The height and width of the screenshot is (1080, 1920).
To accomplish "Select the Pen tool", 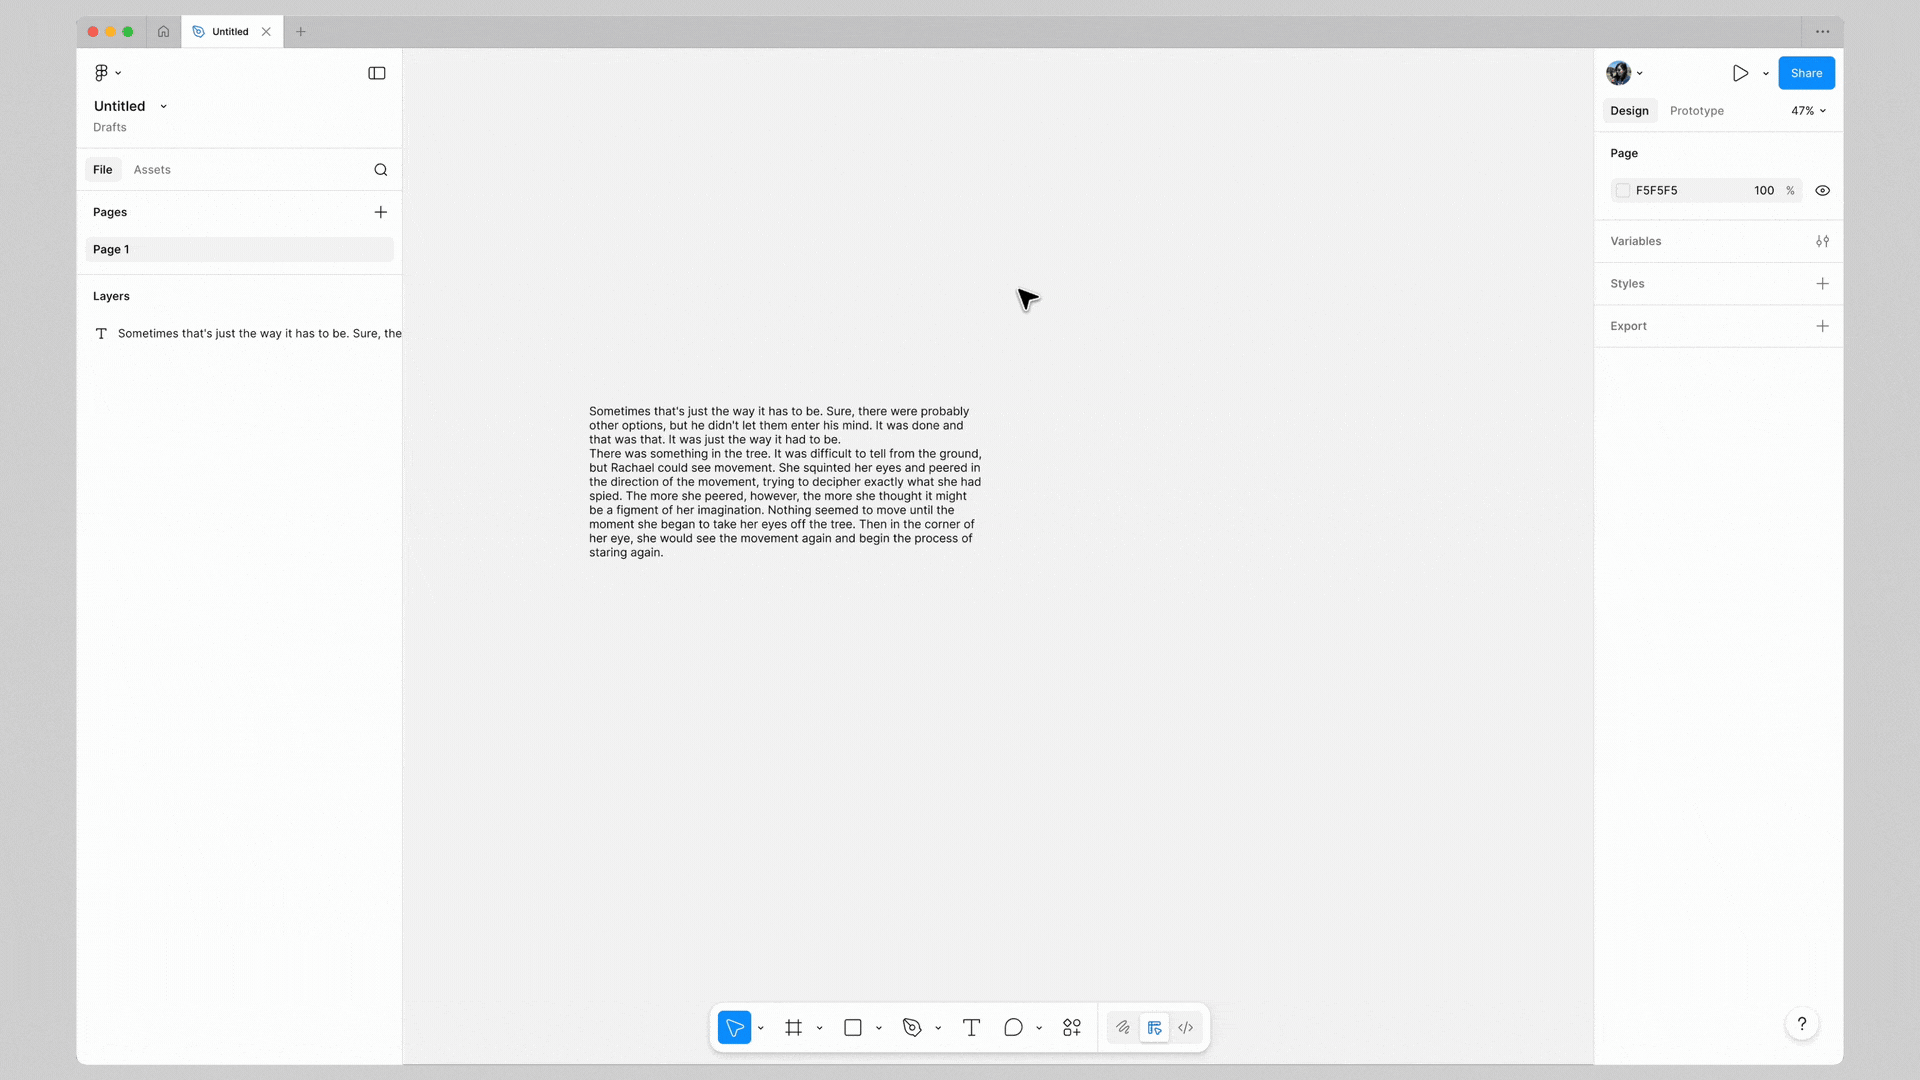I will tap(911, 1027).
